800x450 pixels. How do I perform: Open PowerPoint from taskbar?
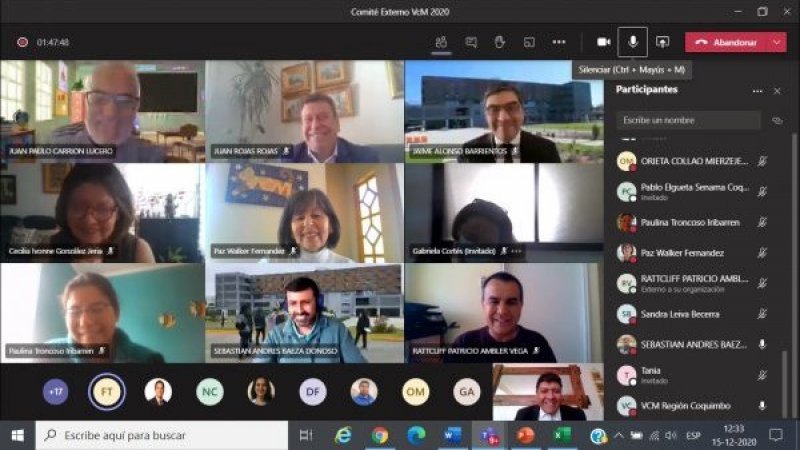(x=526, y=435)
